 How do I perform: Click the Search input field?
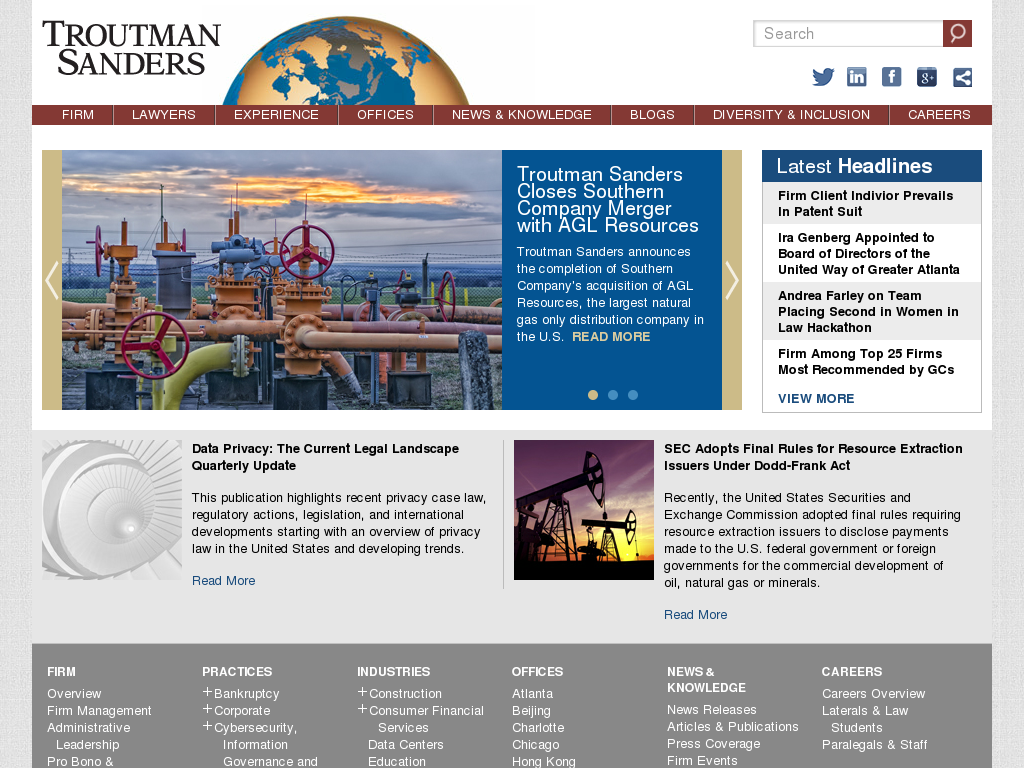point(848,33)
